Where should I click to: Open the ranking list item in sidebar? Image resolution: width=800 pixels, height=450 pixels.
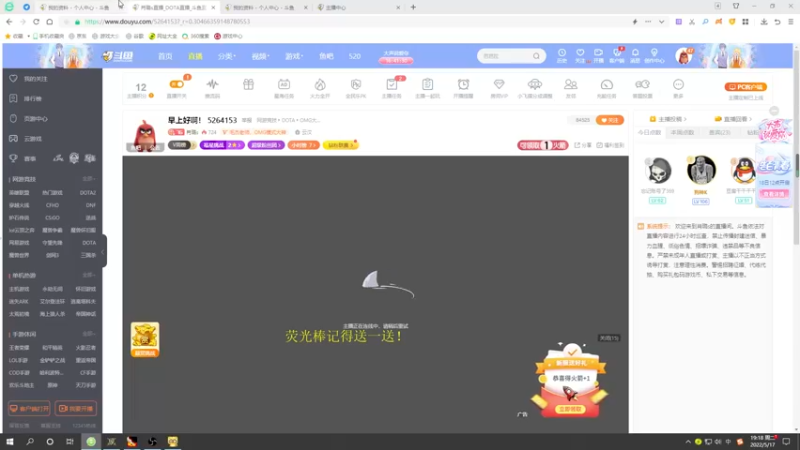click(x=33, y=98)
